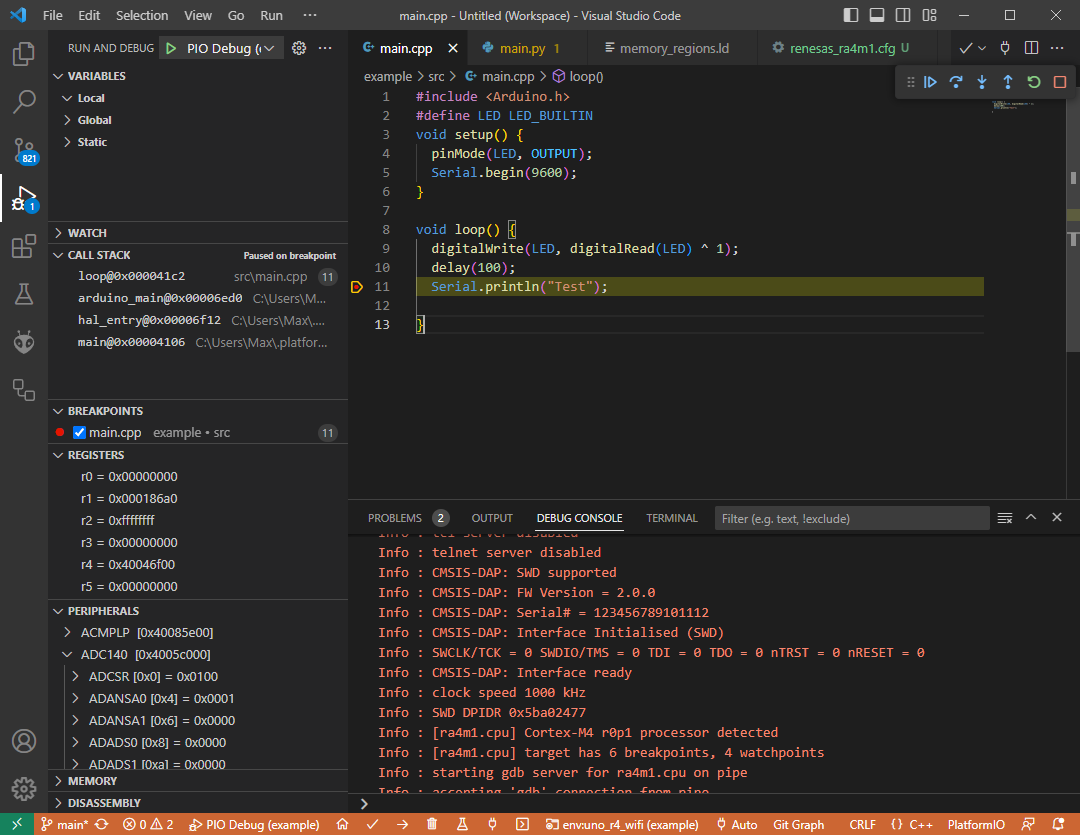Image resolution: width=1080 pixels, height=835 pixels.
Task: Open the PlatformIO alien icon in activity bar
Action: (x=24, y=342)
